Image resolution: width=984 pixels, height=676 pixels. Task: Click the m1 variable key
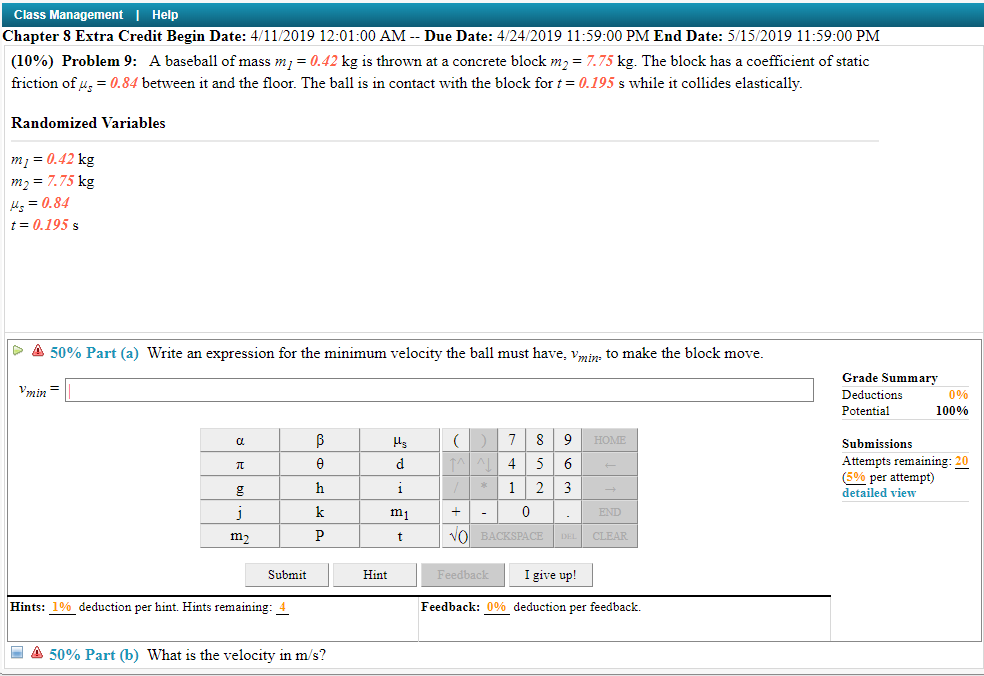click(x=399, y=511)
